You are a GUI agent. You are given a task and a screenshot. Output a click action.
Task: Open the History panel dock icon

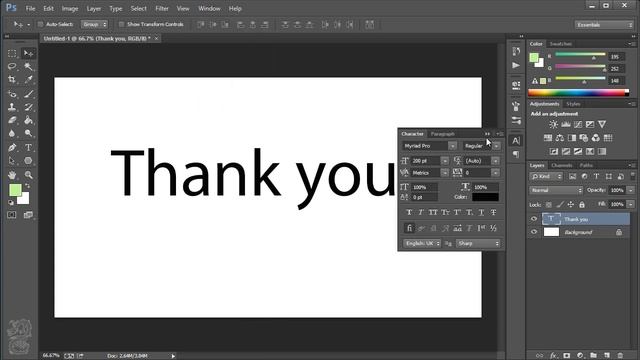click(516, 51)
